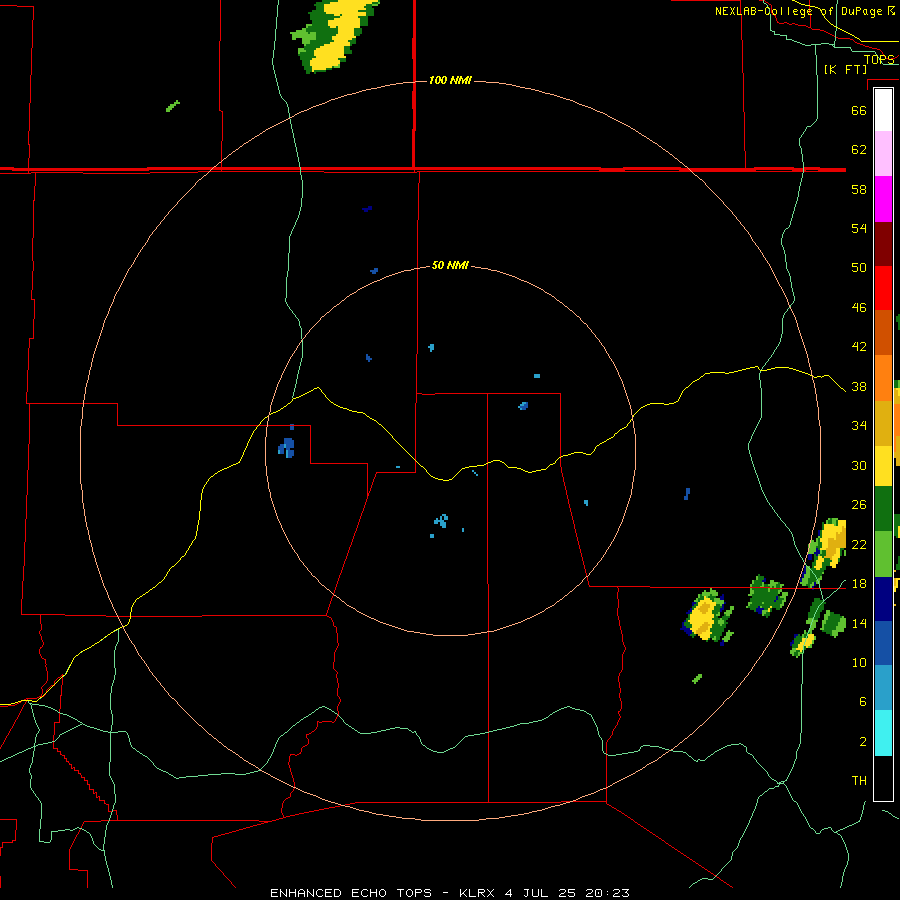This screenshot has width=900, height=900.
Task: Select the magenta band in the color scale
Action: [x=883, y=199]
